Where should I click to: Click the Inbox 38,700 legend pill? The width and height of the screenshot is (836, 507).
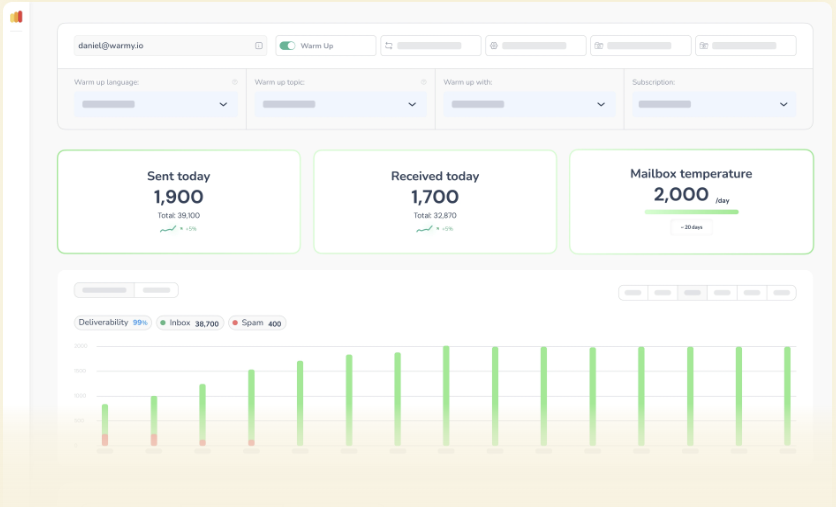point(190,323)
